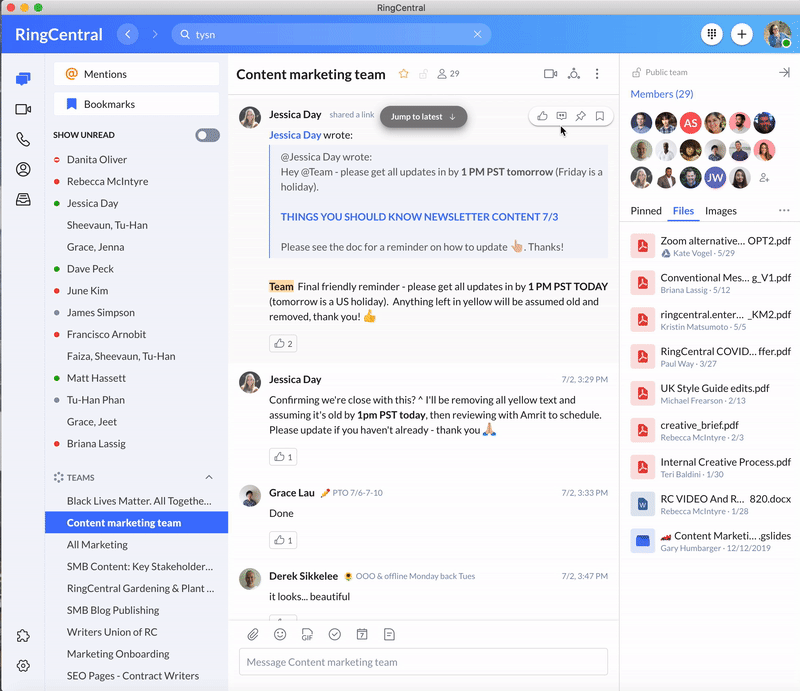
Task: Open the Phone section in left sidebar
Action: (23, 140)
